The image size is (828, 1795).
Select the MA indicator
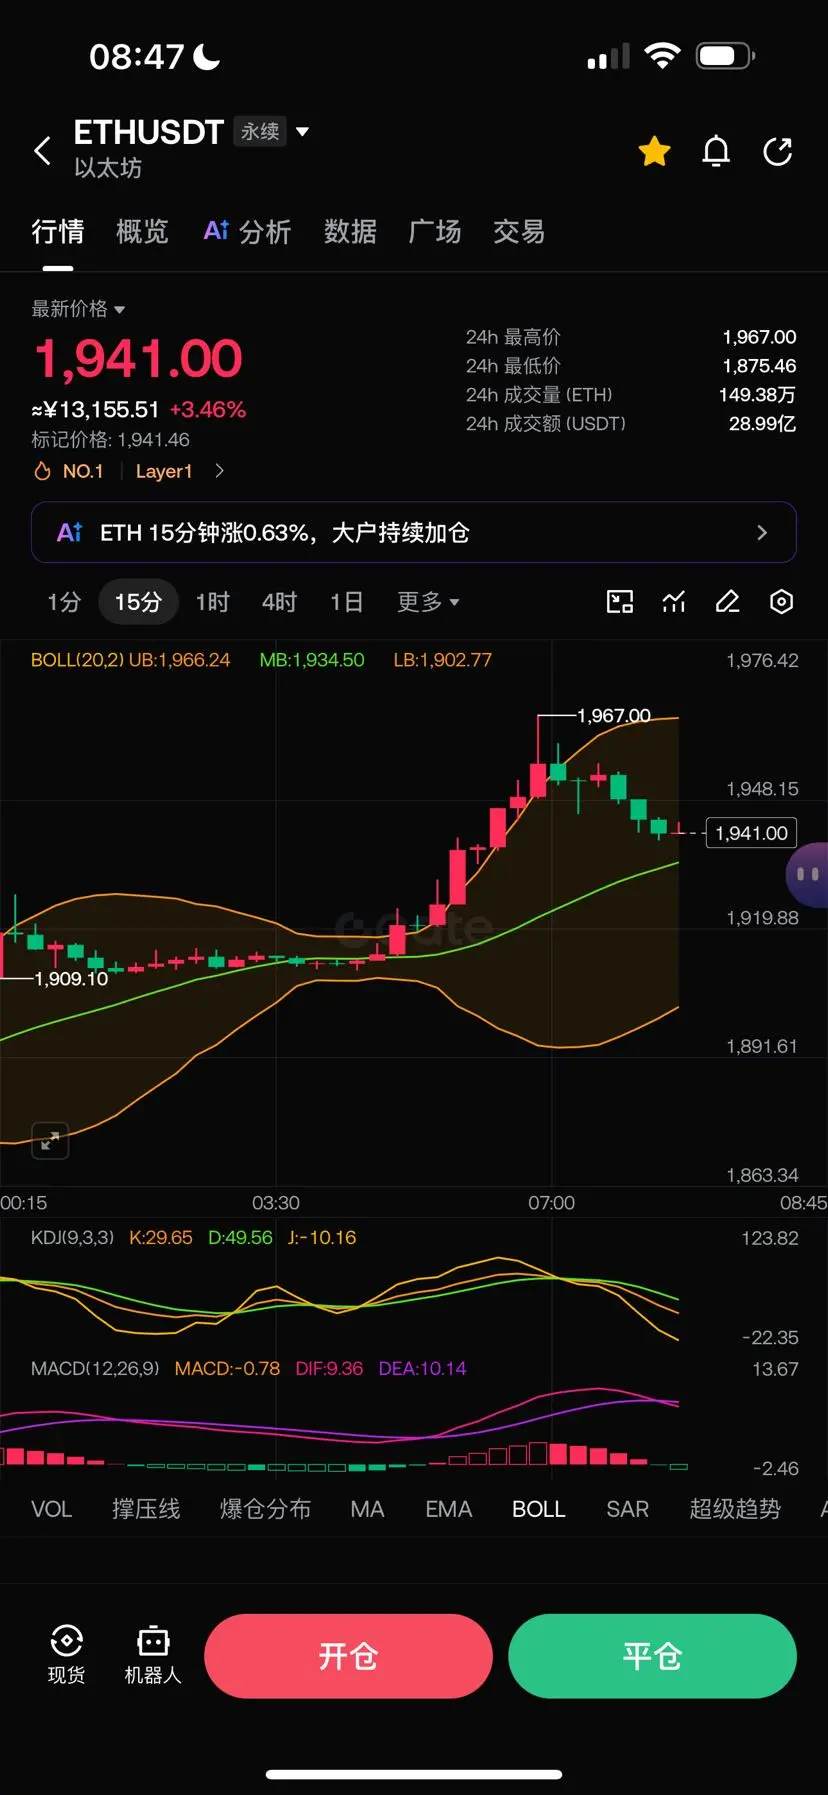click(368, 1509)
